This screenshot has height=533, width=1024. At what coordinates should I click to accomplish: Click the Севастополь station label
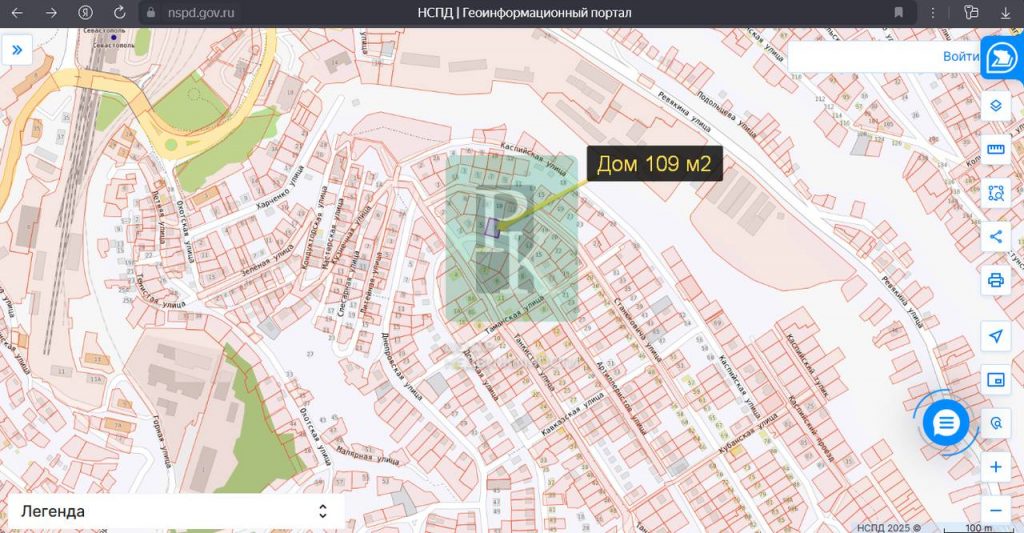point(113,46)
